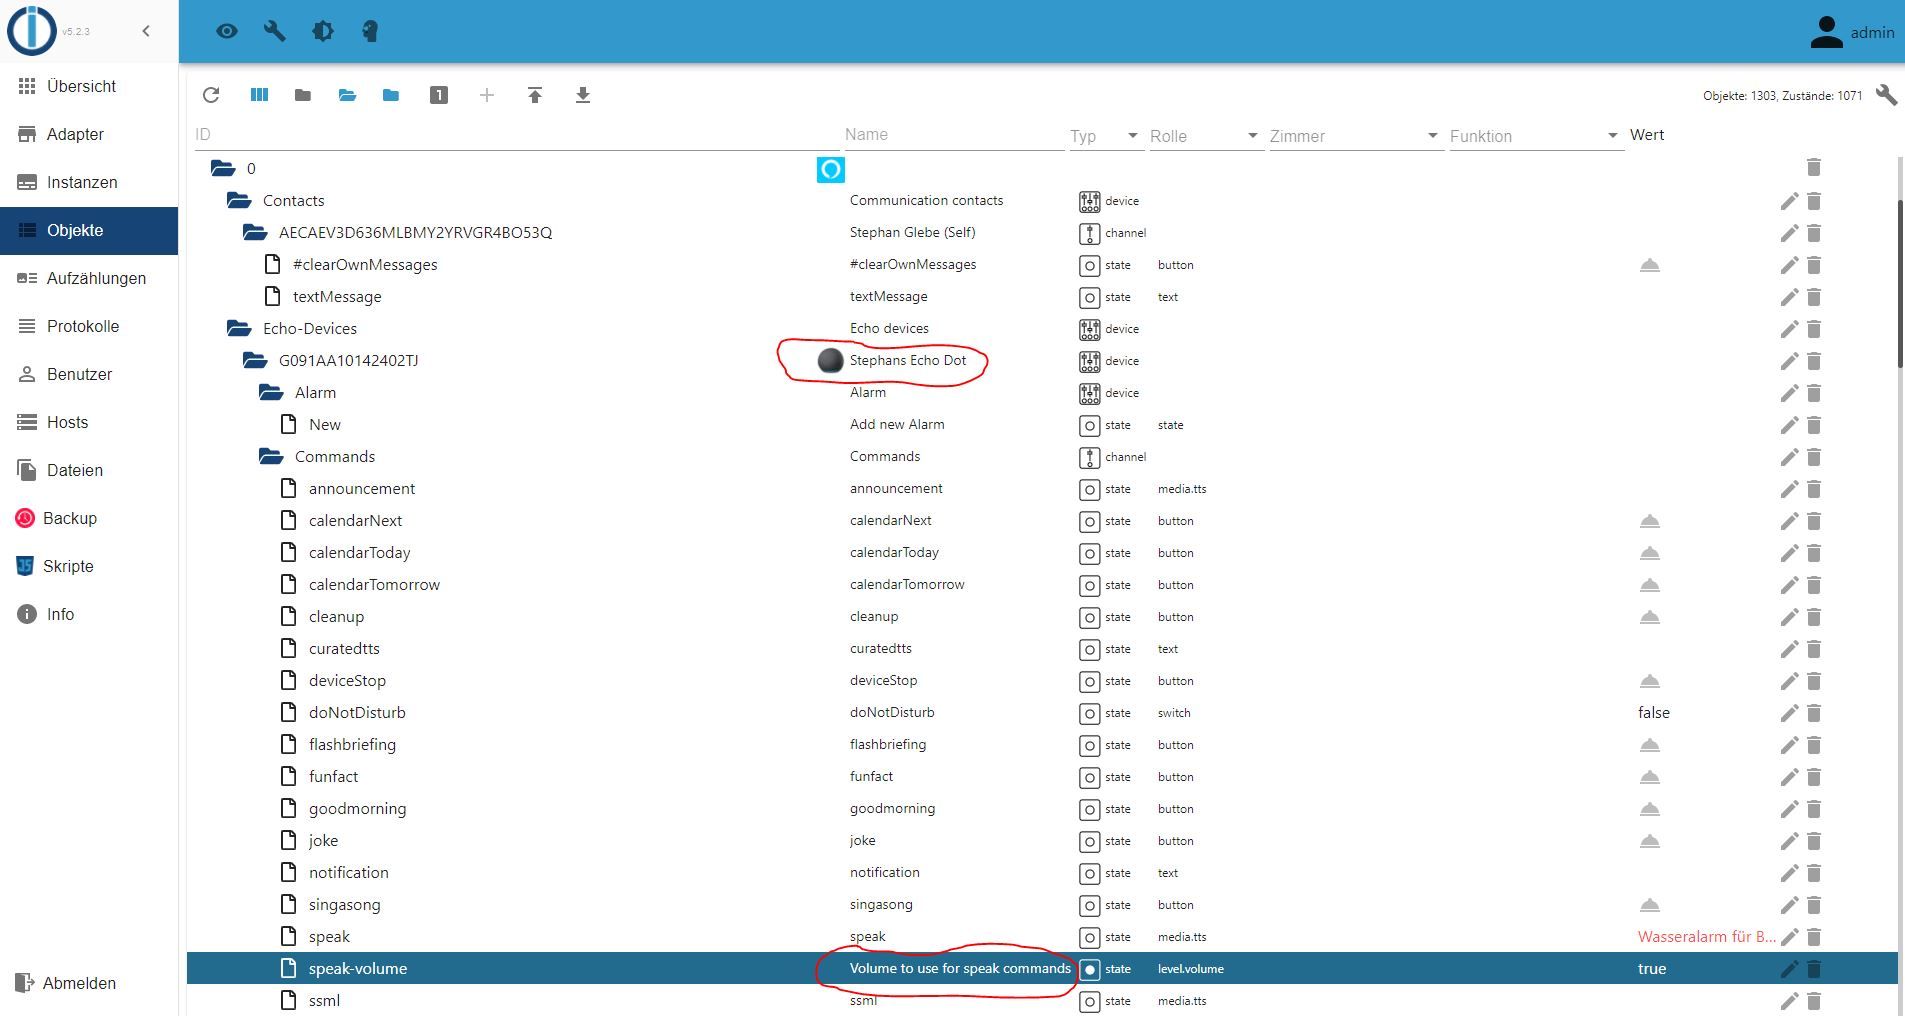Open object browser settings wrench at right
Viewport: 1905px width, 1016px height.
[x=1886, y=95]
